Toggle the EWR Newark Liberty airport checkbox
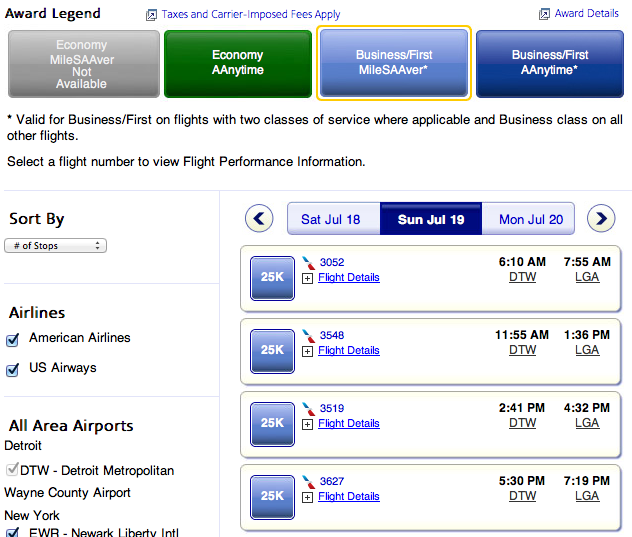This screenshot has height=537, width=632. [x=12, y=533]
